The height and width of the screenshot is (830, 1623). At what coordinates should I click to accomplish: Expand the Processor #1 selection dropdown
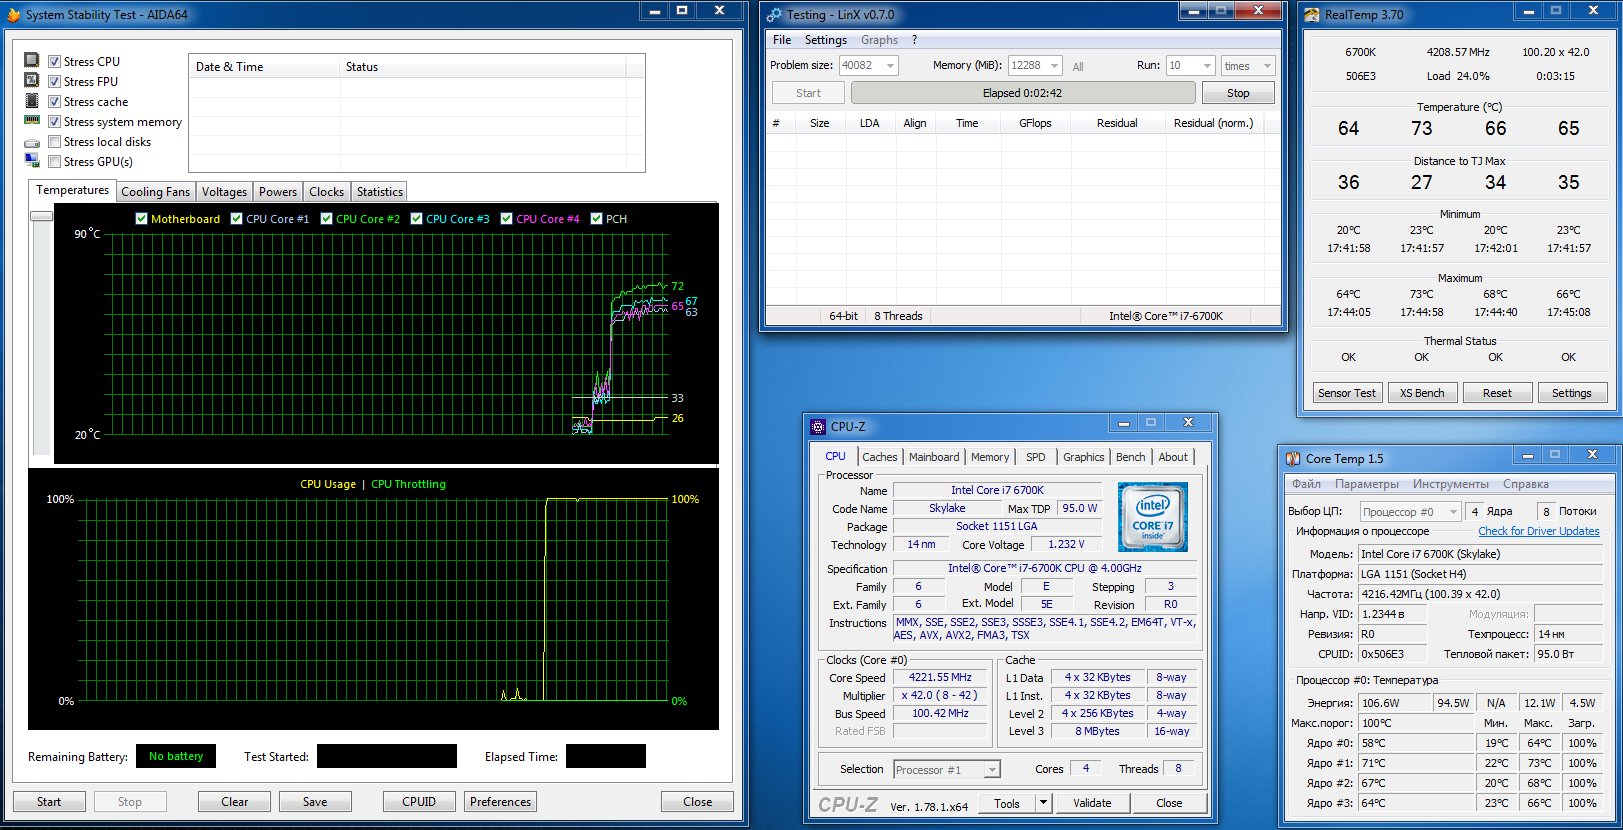point(991,769)
